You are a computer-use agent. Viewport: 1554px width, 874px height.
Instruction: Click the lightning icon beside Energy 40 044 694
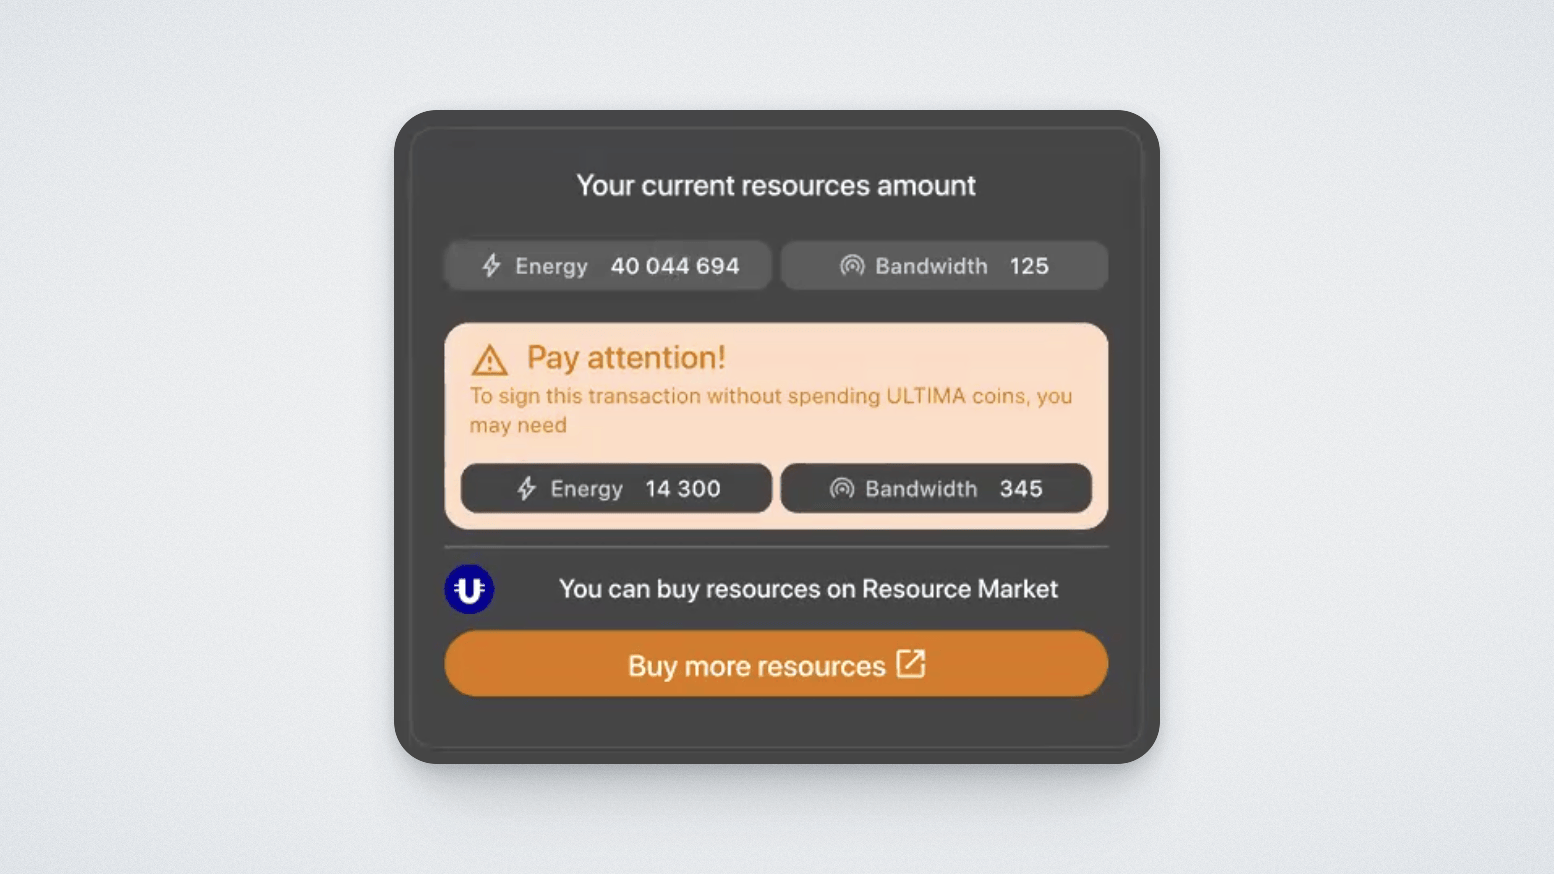click(x=491, y=266)
